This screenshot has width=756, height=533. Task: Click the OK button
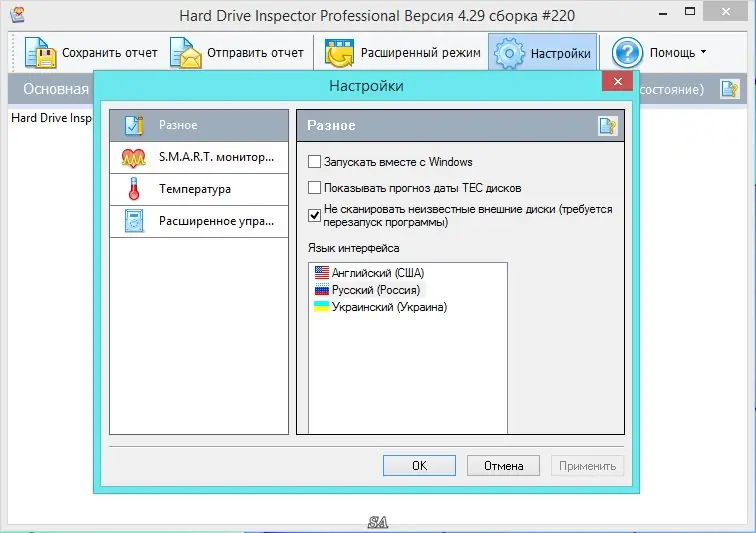coord(419,465)
